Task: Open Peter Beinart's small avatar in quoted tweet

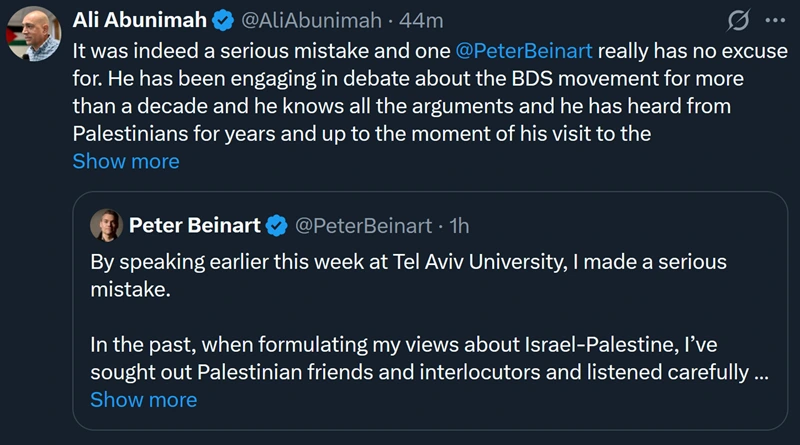Action: 106,226
